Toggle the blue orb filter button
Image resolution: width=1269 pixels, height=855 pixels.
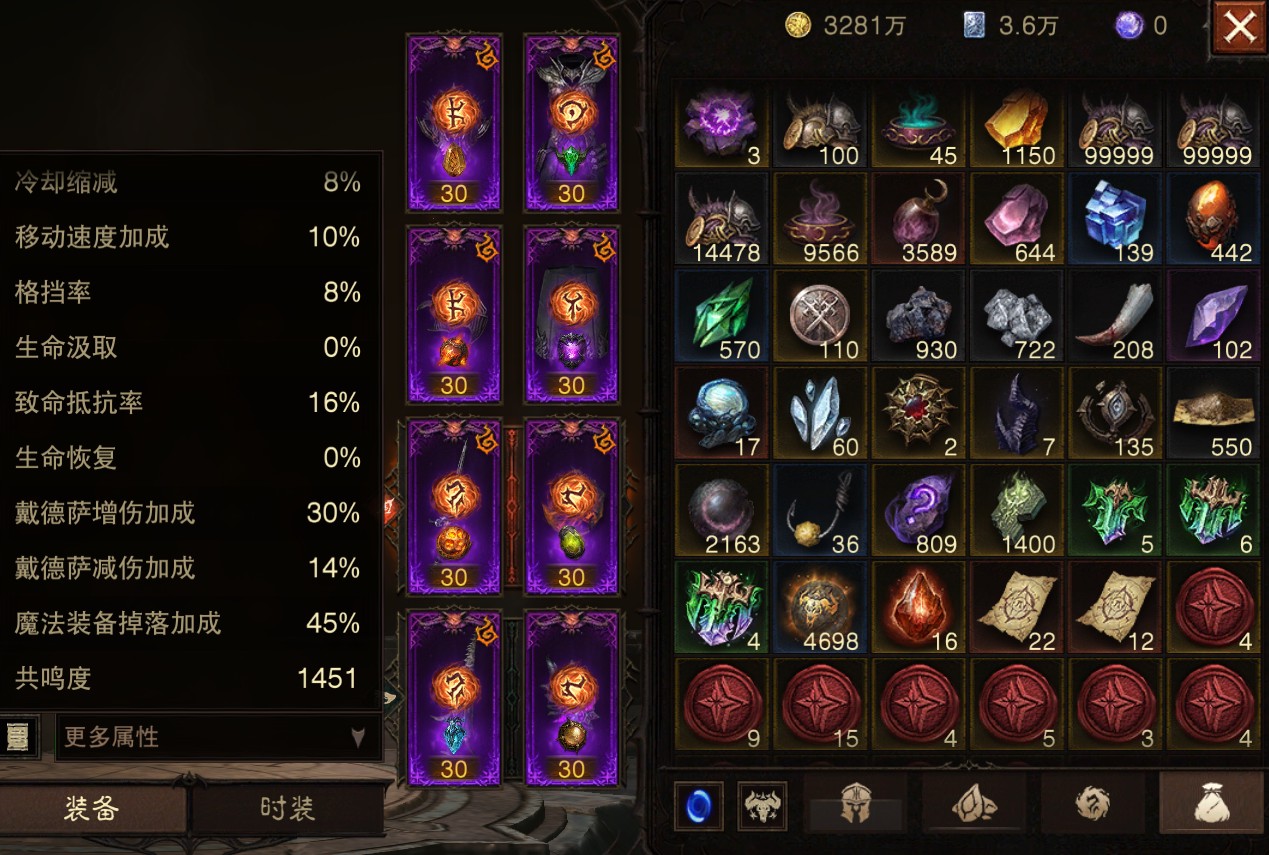[x=698, y=806]
